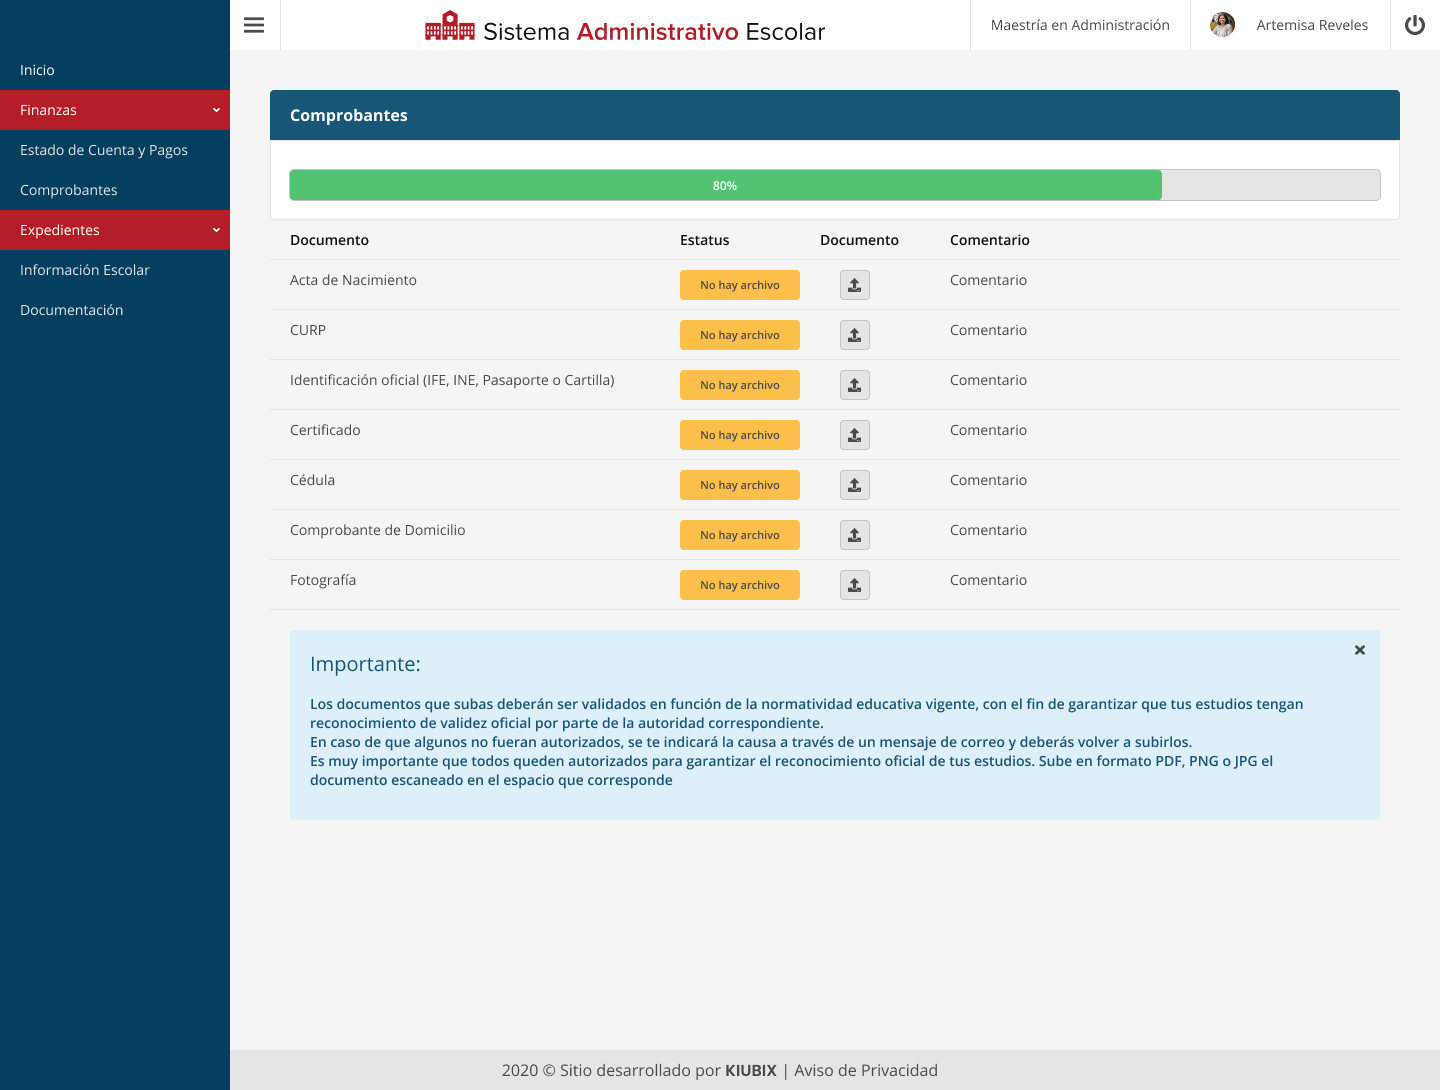
Task: Click the power logout icon
Action: coord(1414,25)
